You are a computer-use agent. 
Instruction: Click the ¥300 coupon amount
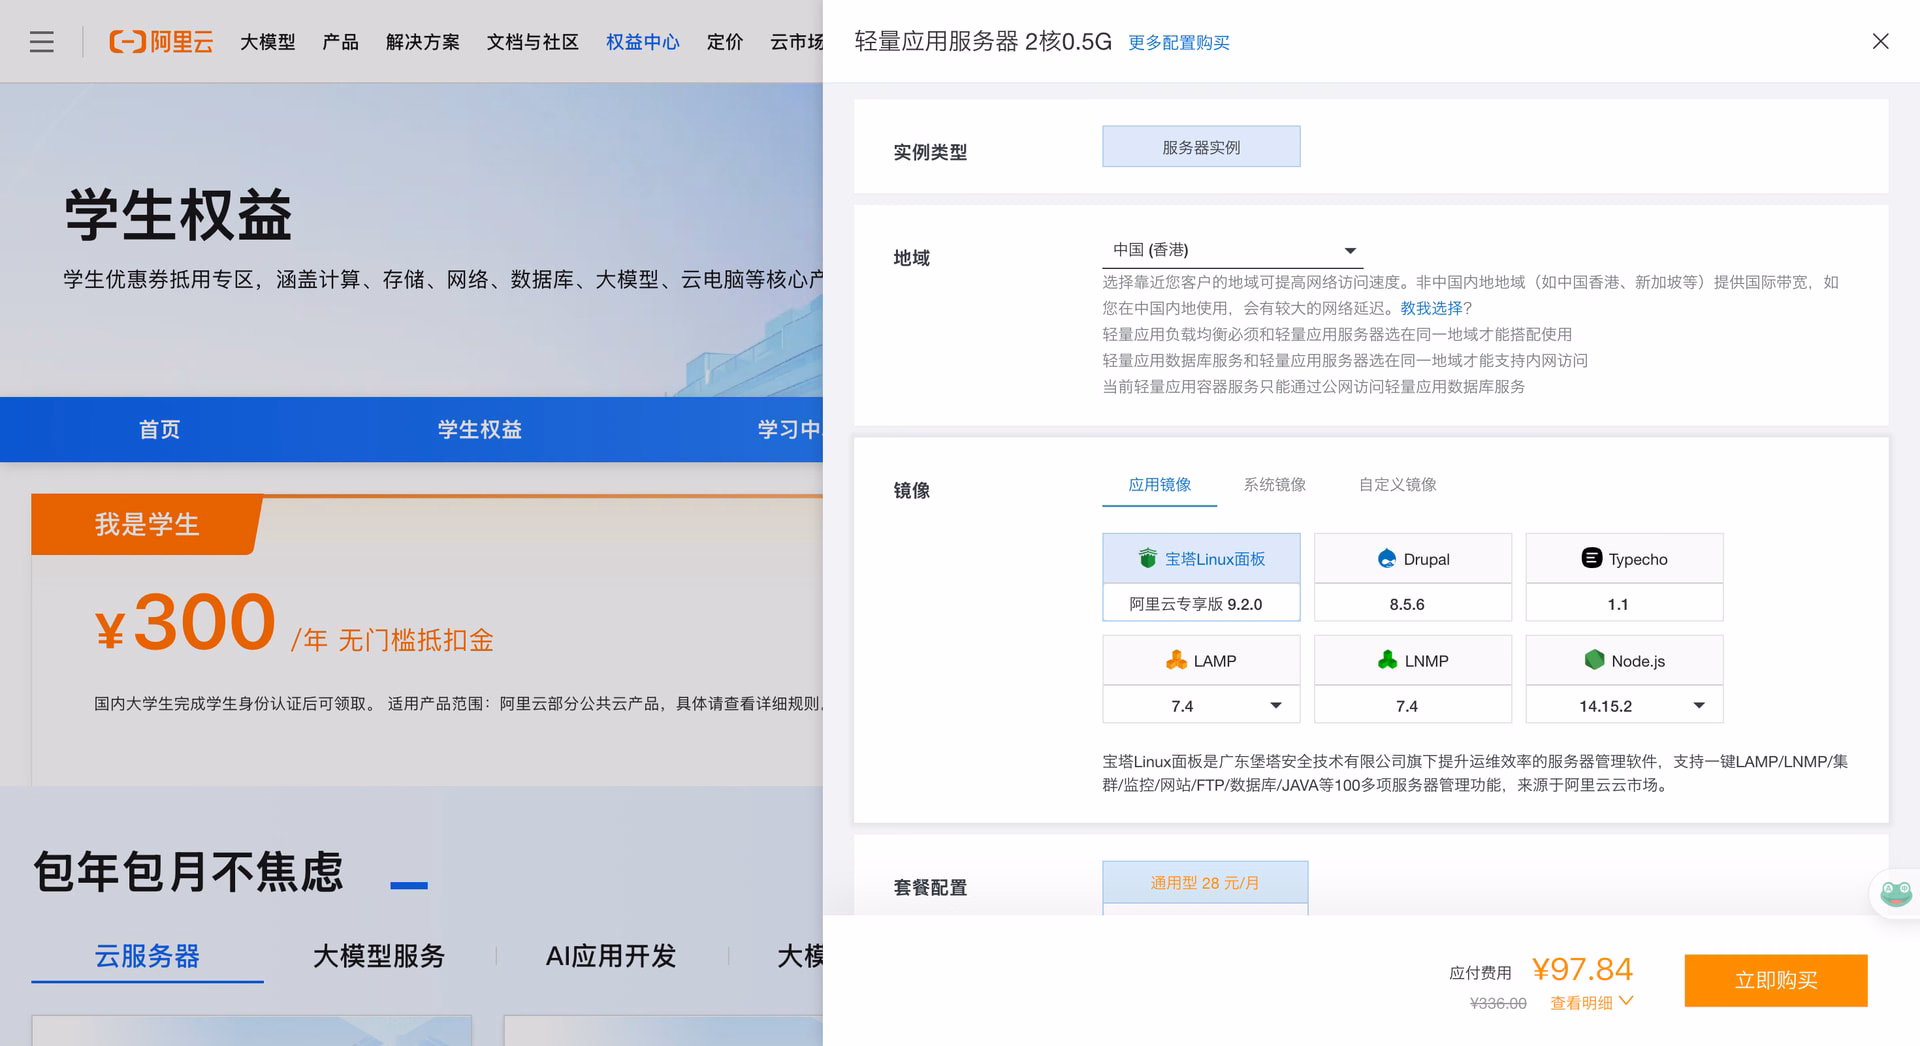click(x=185, y=623)
